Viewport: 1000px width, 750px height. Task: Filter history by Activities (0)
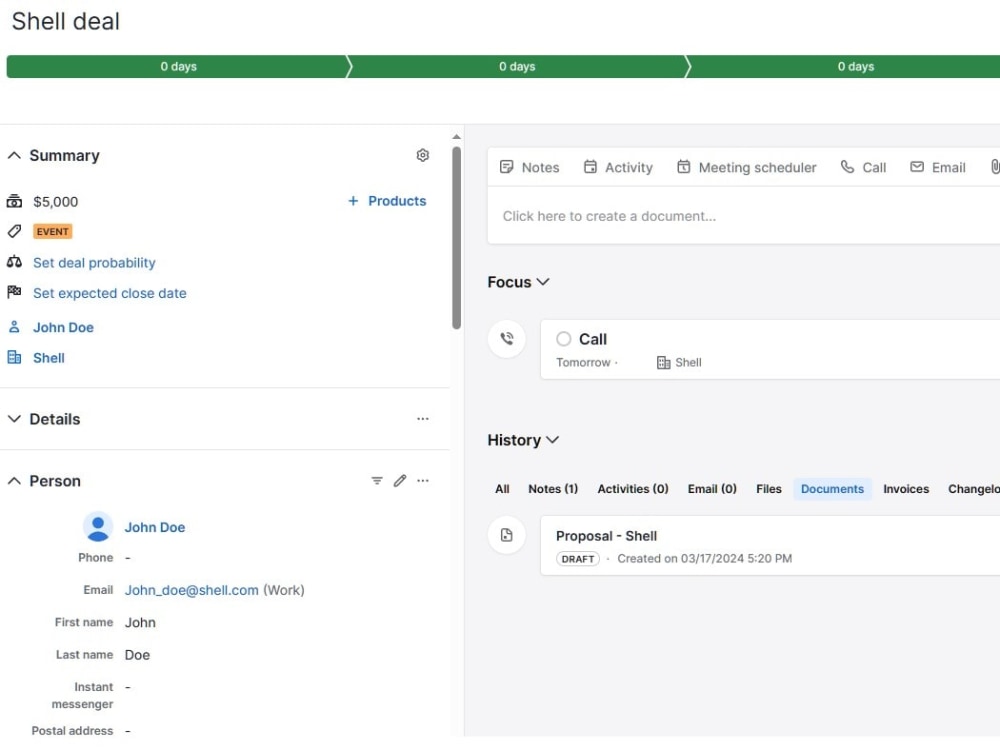point(633,489)
